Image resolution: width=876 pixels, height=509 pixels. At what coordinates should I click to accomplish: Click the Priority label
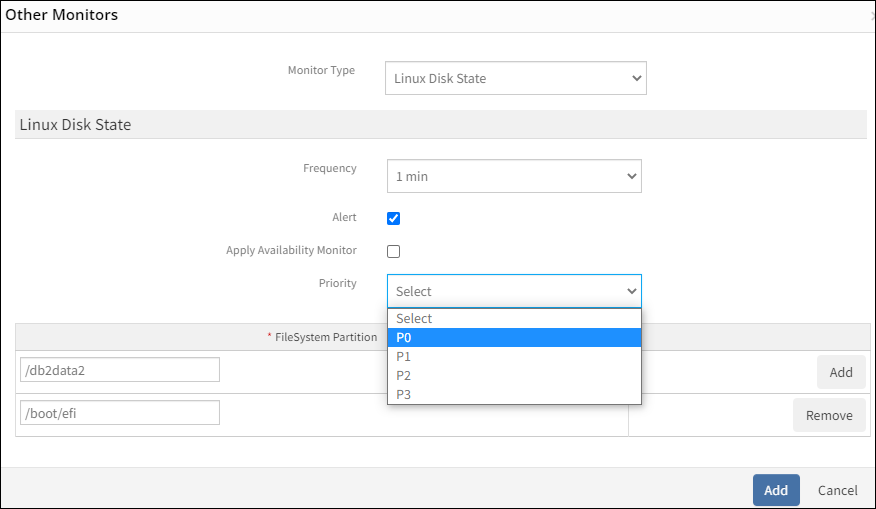pyautogui.click(x=337, y=283)
